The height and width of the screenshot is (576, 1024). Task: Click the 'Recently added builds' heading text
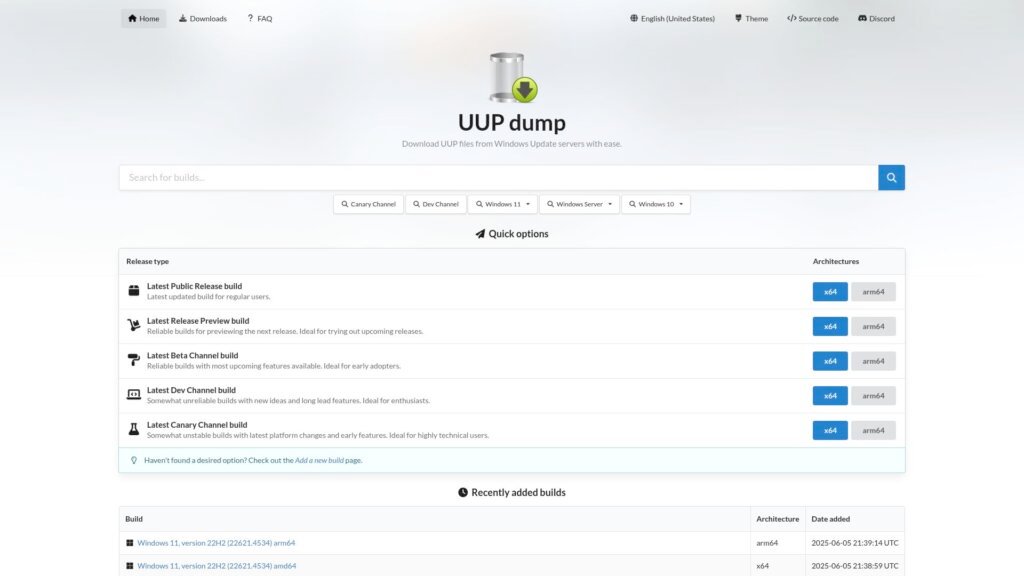point(519,492)
